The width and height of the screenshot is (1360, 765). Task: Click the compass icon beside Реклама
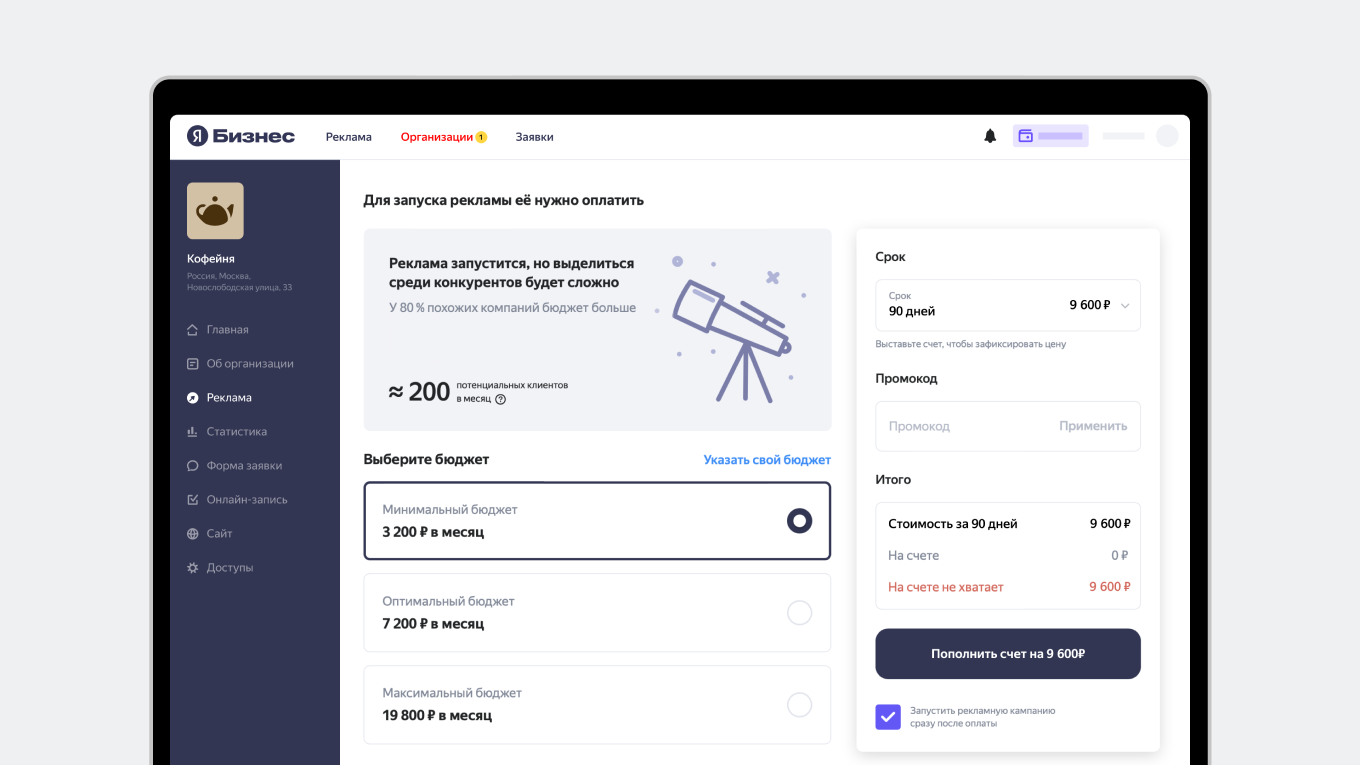click(193, 398)
